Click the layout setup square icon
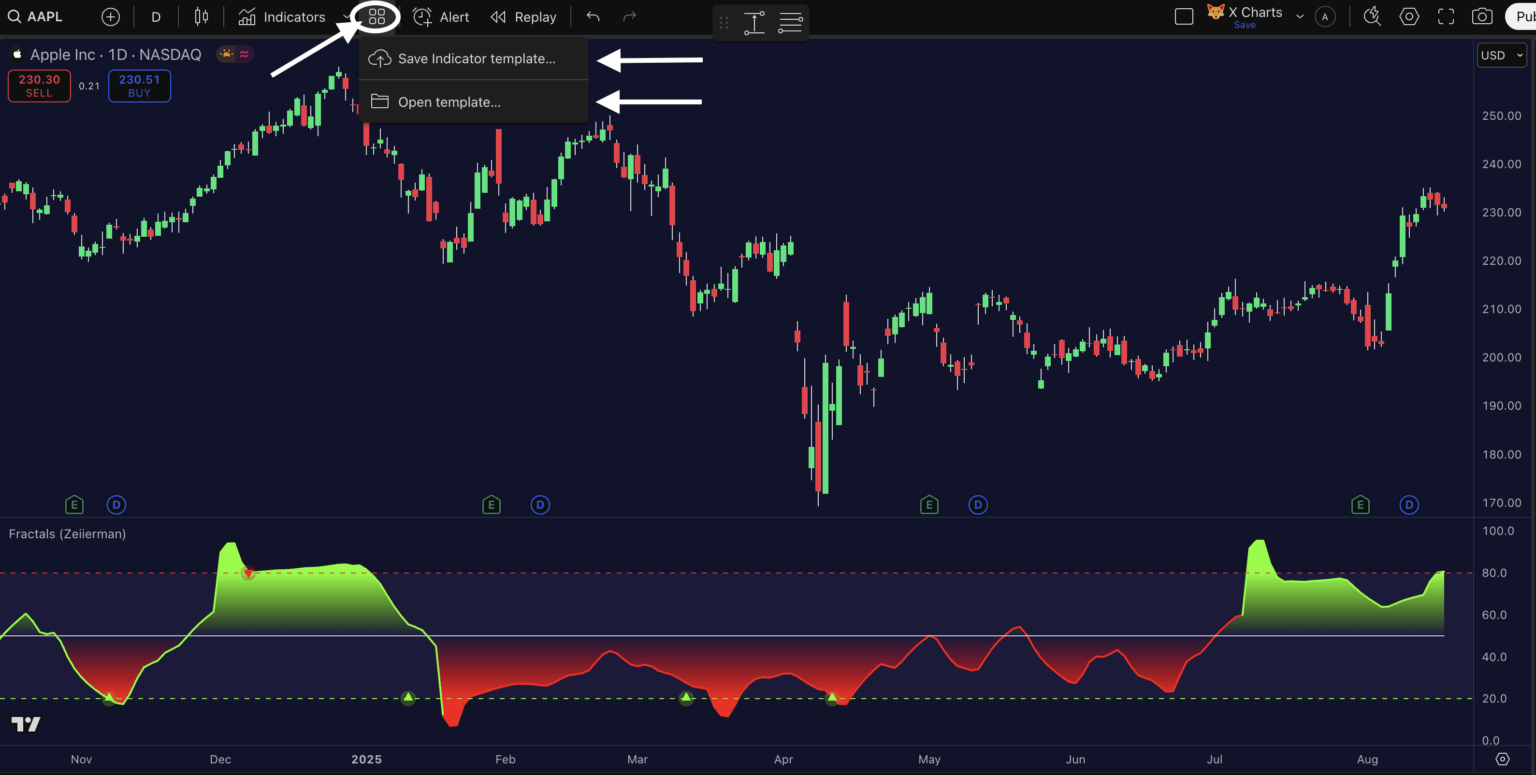 (1184, 17)
